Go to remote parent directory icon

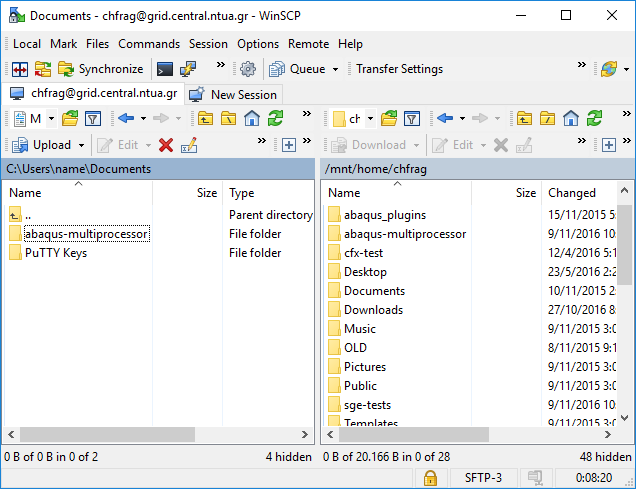(x=524, y=119)
